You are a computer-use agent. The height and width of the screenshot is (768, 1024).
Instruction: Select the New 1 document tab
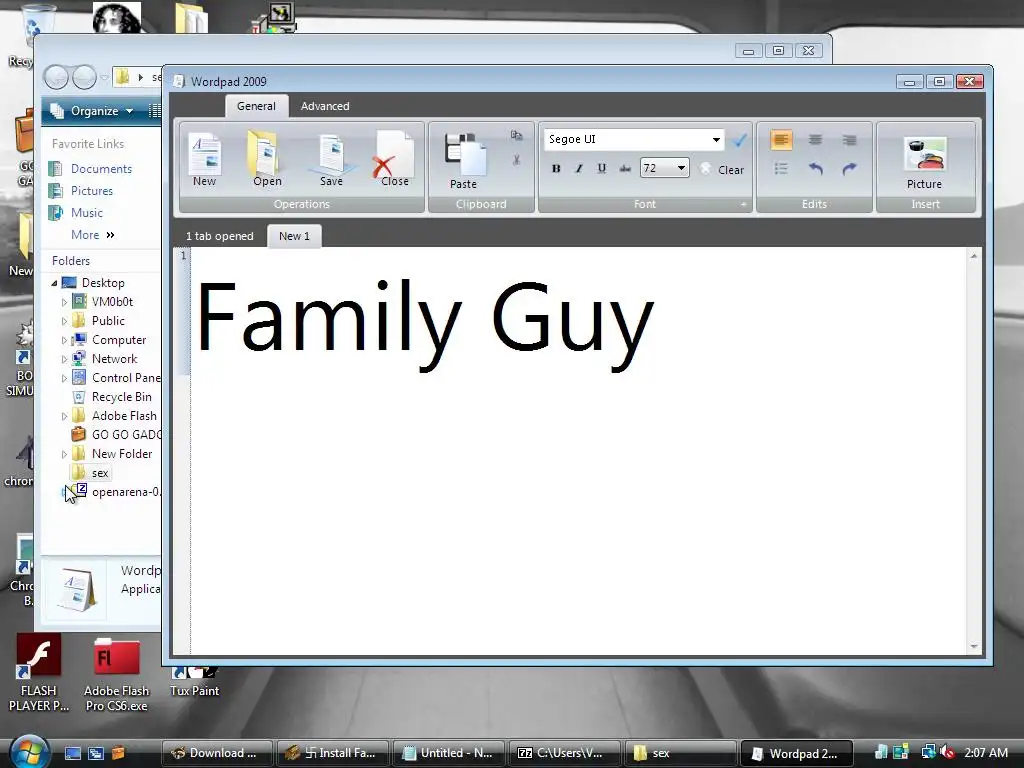click(x=295, y=236)
